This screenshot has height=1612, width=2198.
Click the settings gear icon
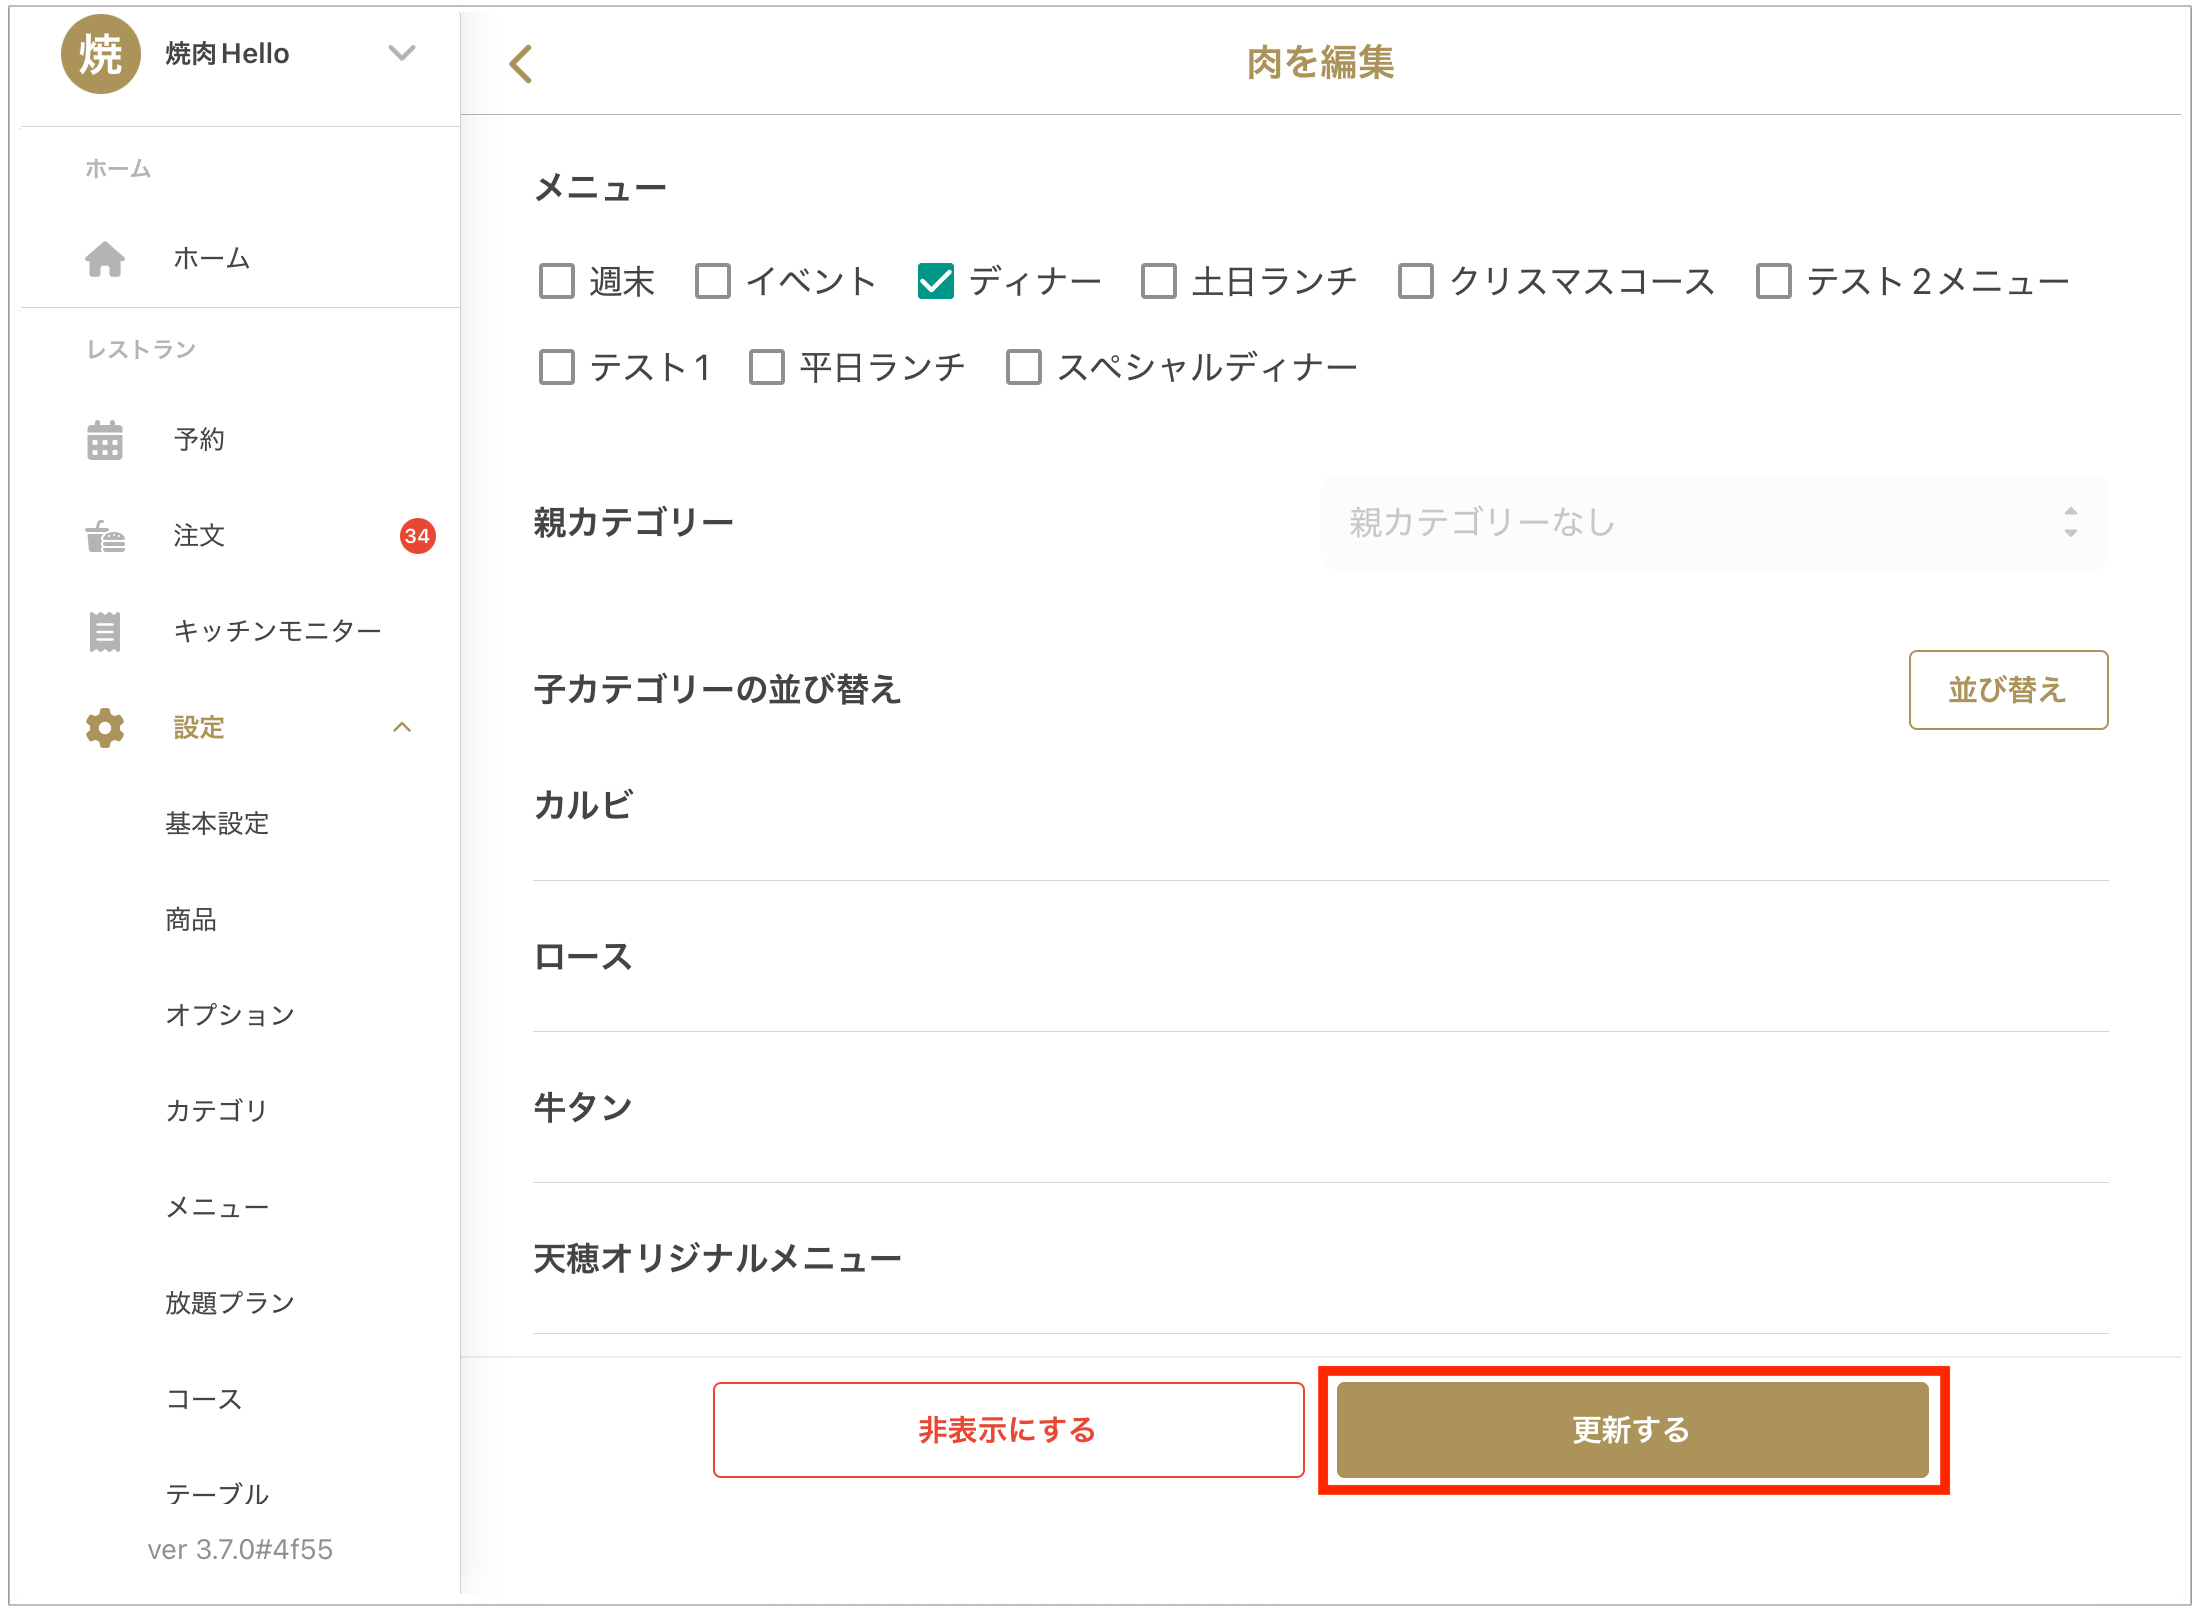tap(105, 728)
